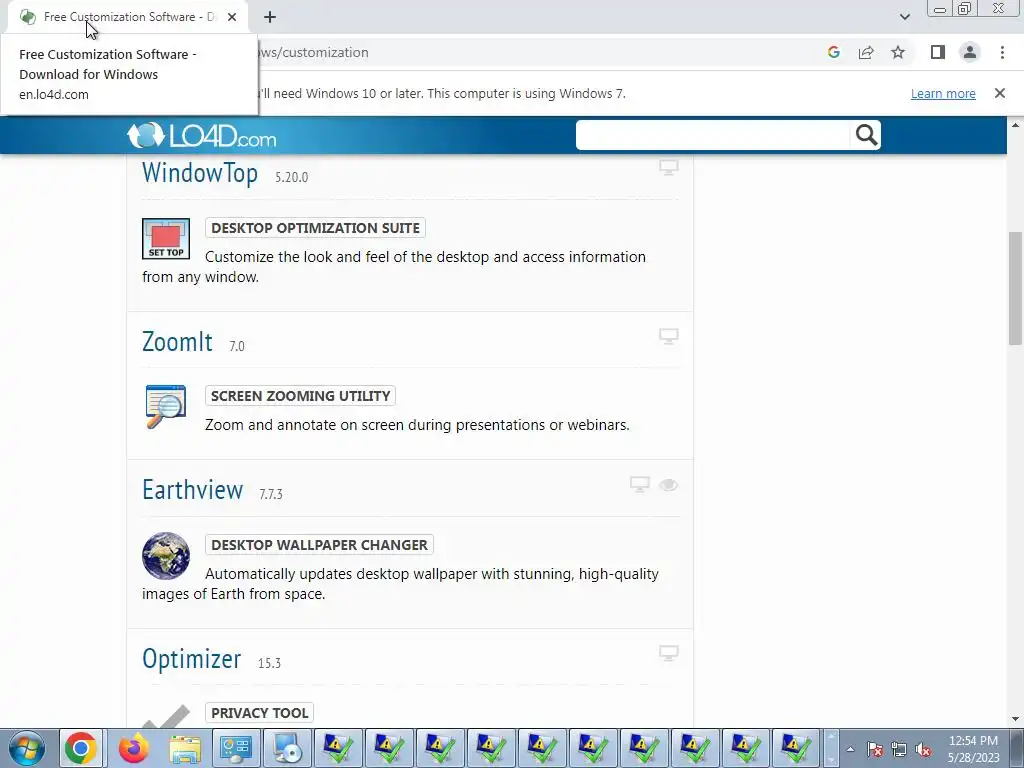Click the Earthview version 7.7.3 text
Viewport: 1024px width, 768px height.
(270, 494)
